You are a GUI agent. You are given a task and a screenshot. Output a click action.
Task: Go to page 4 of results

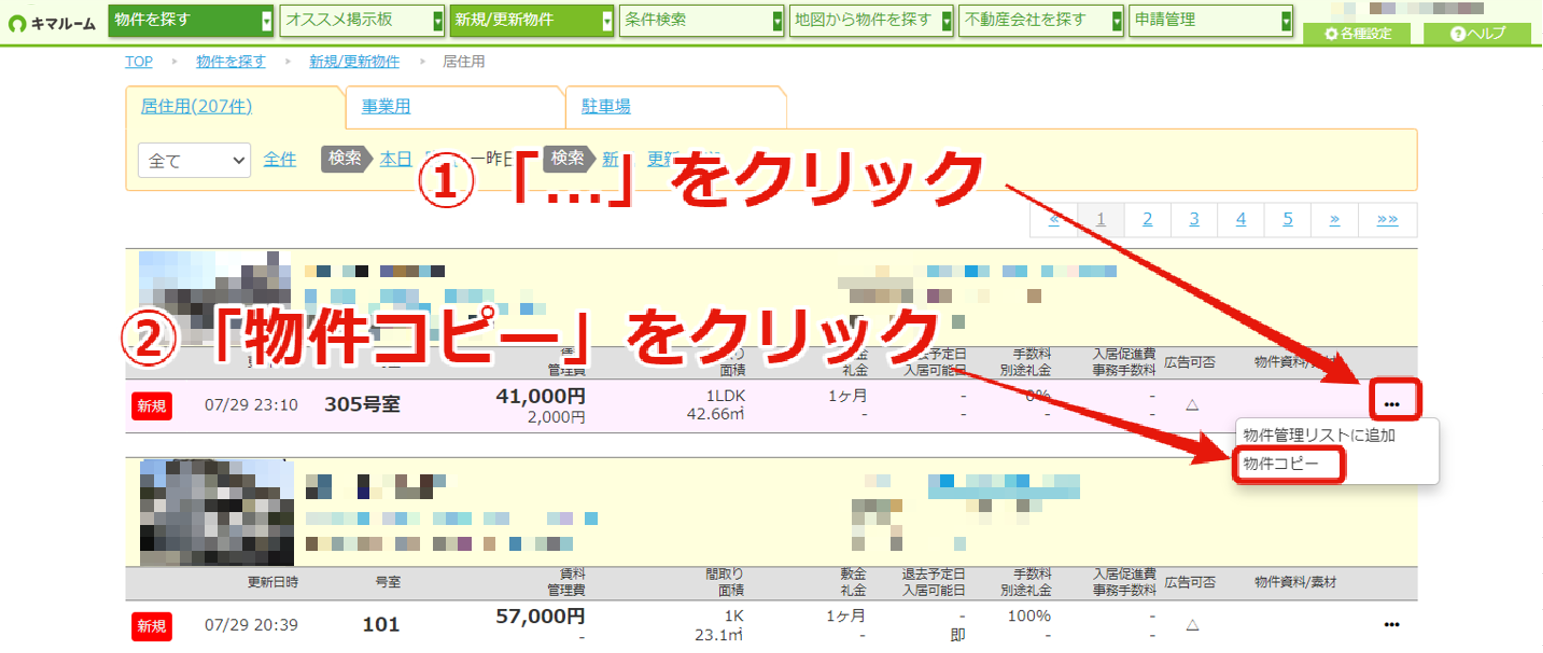1240,220
